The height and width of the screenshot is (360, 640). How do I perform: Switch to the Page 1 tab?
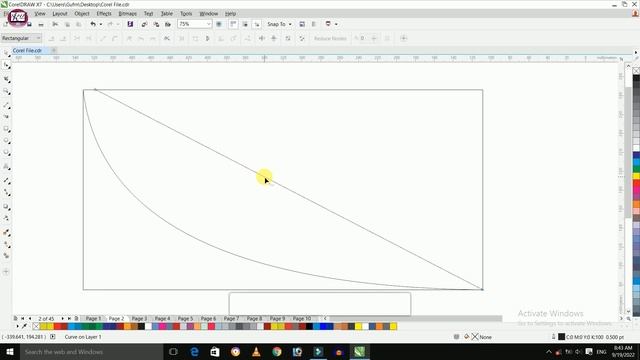93,318
